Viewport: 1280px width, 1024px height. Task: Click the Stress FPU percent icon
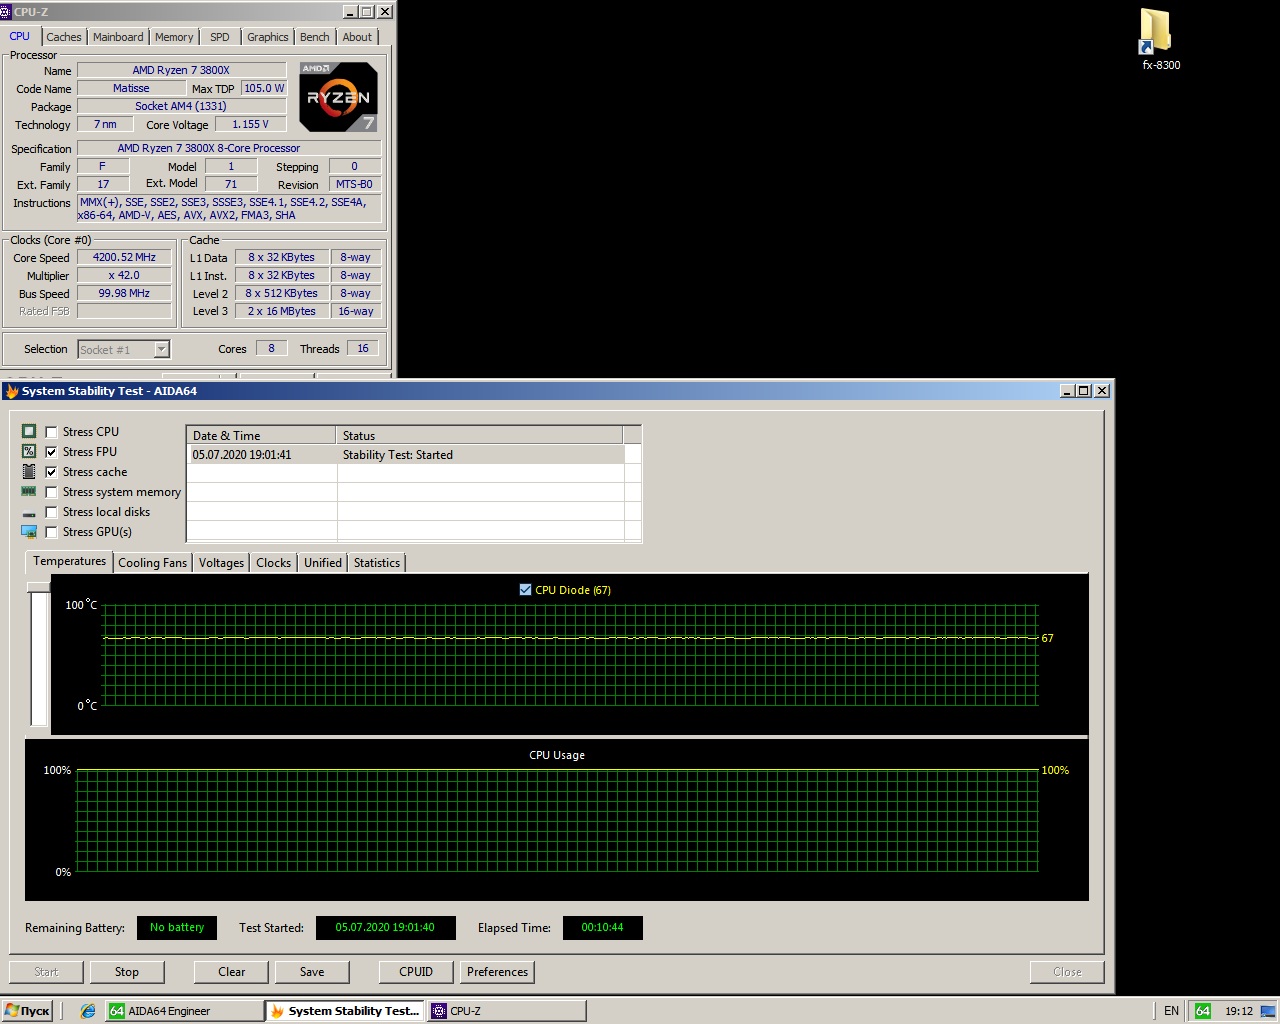29,452
